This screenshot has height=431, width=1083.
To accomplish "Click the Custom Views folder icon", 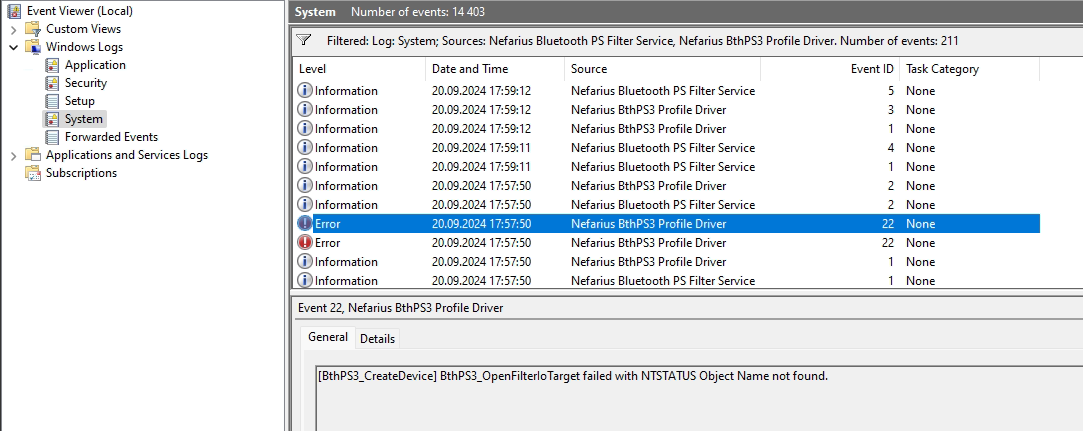I will [x=33, y=29].
